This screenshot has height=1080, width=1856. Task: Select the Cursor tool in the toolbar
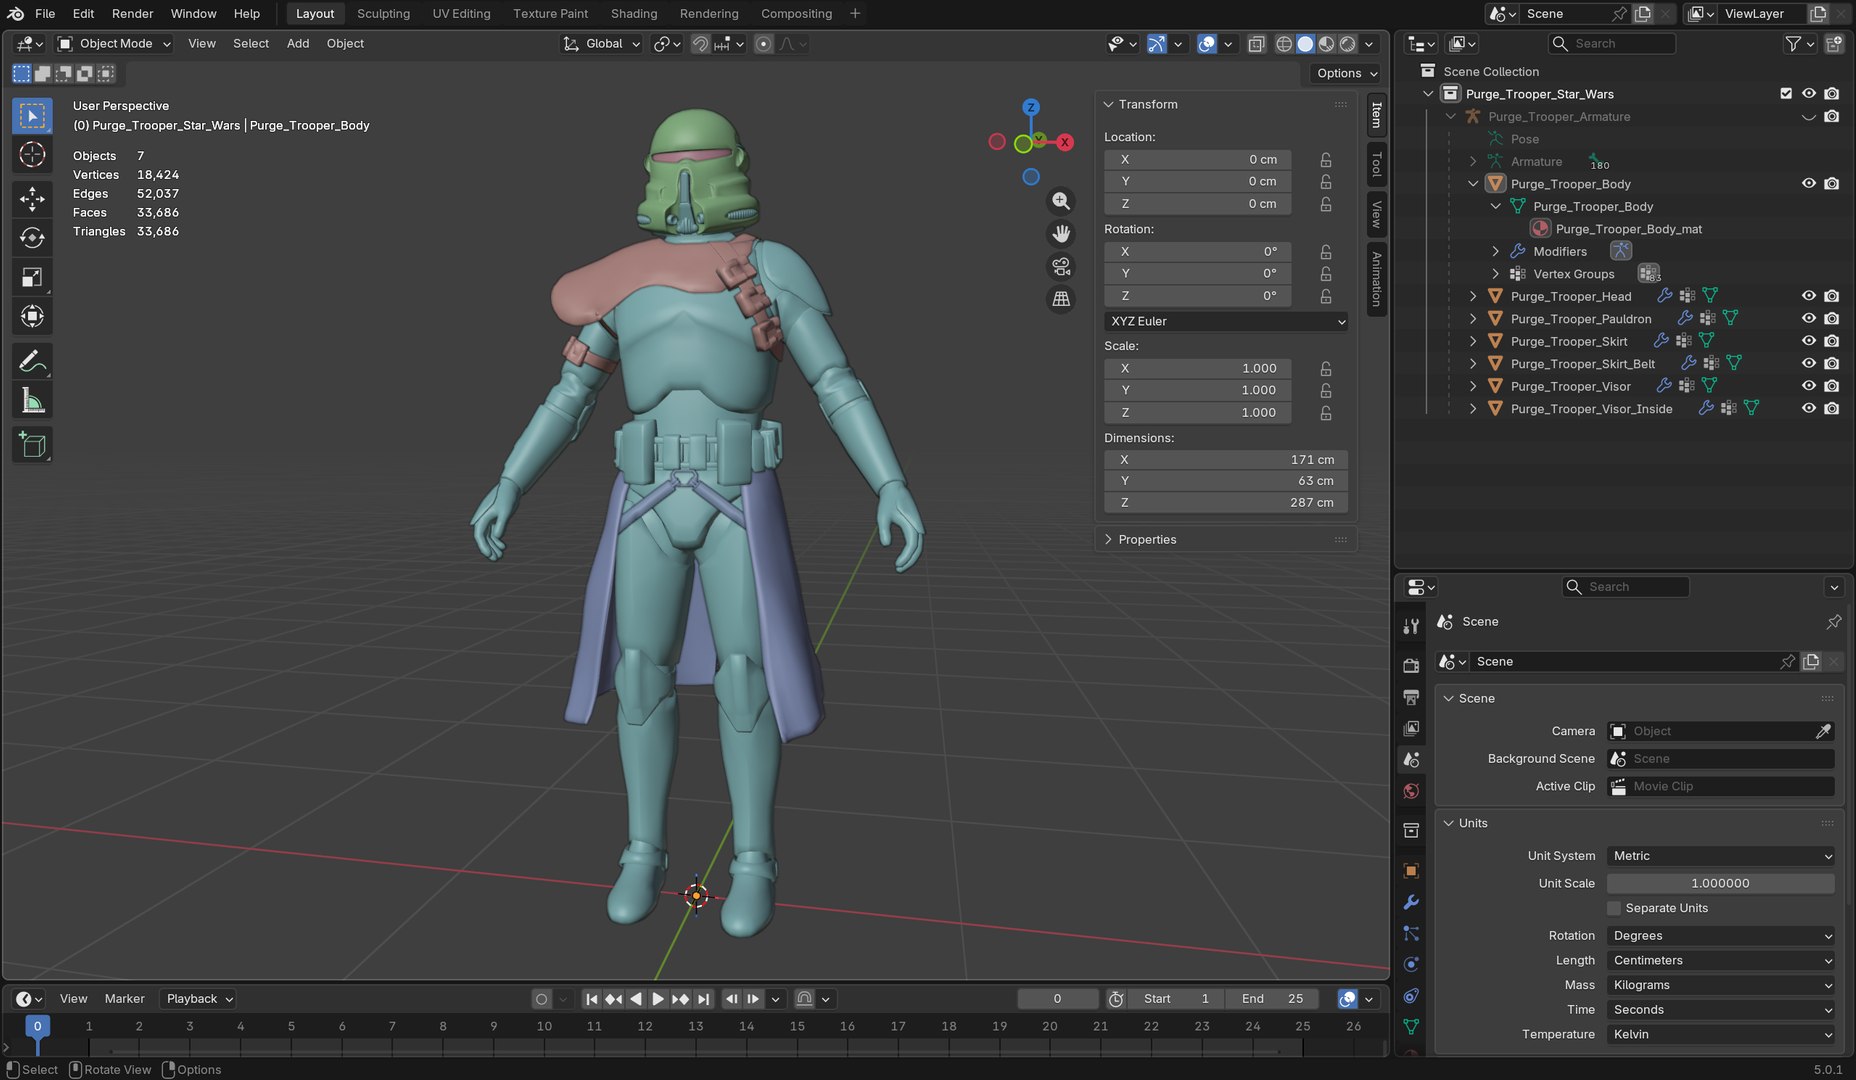32,154
